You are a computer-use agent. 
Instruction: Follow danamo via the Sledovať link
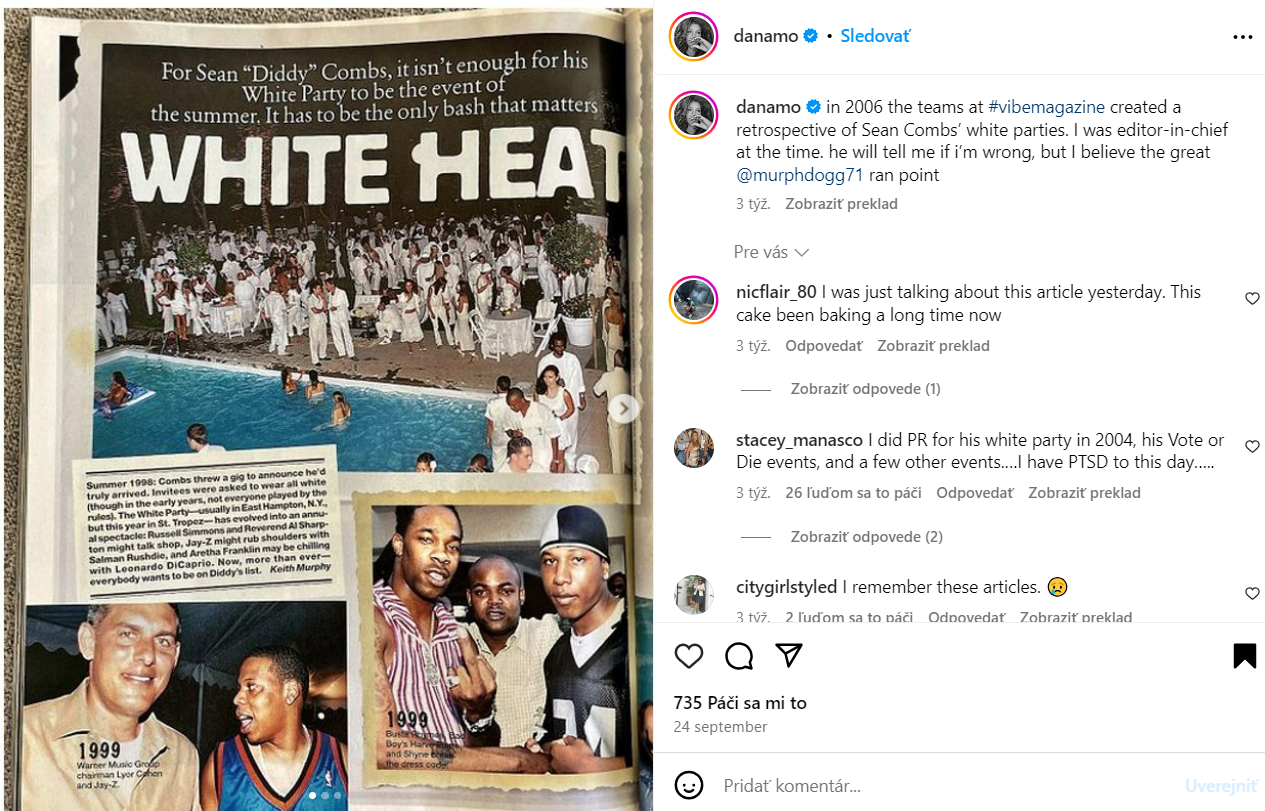(x=875, y=36)
